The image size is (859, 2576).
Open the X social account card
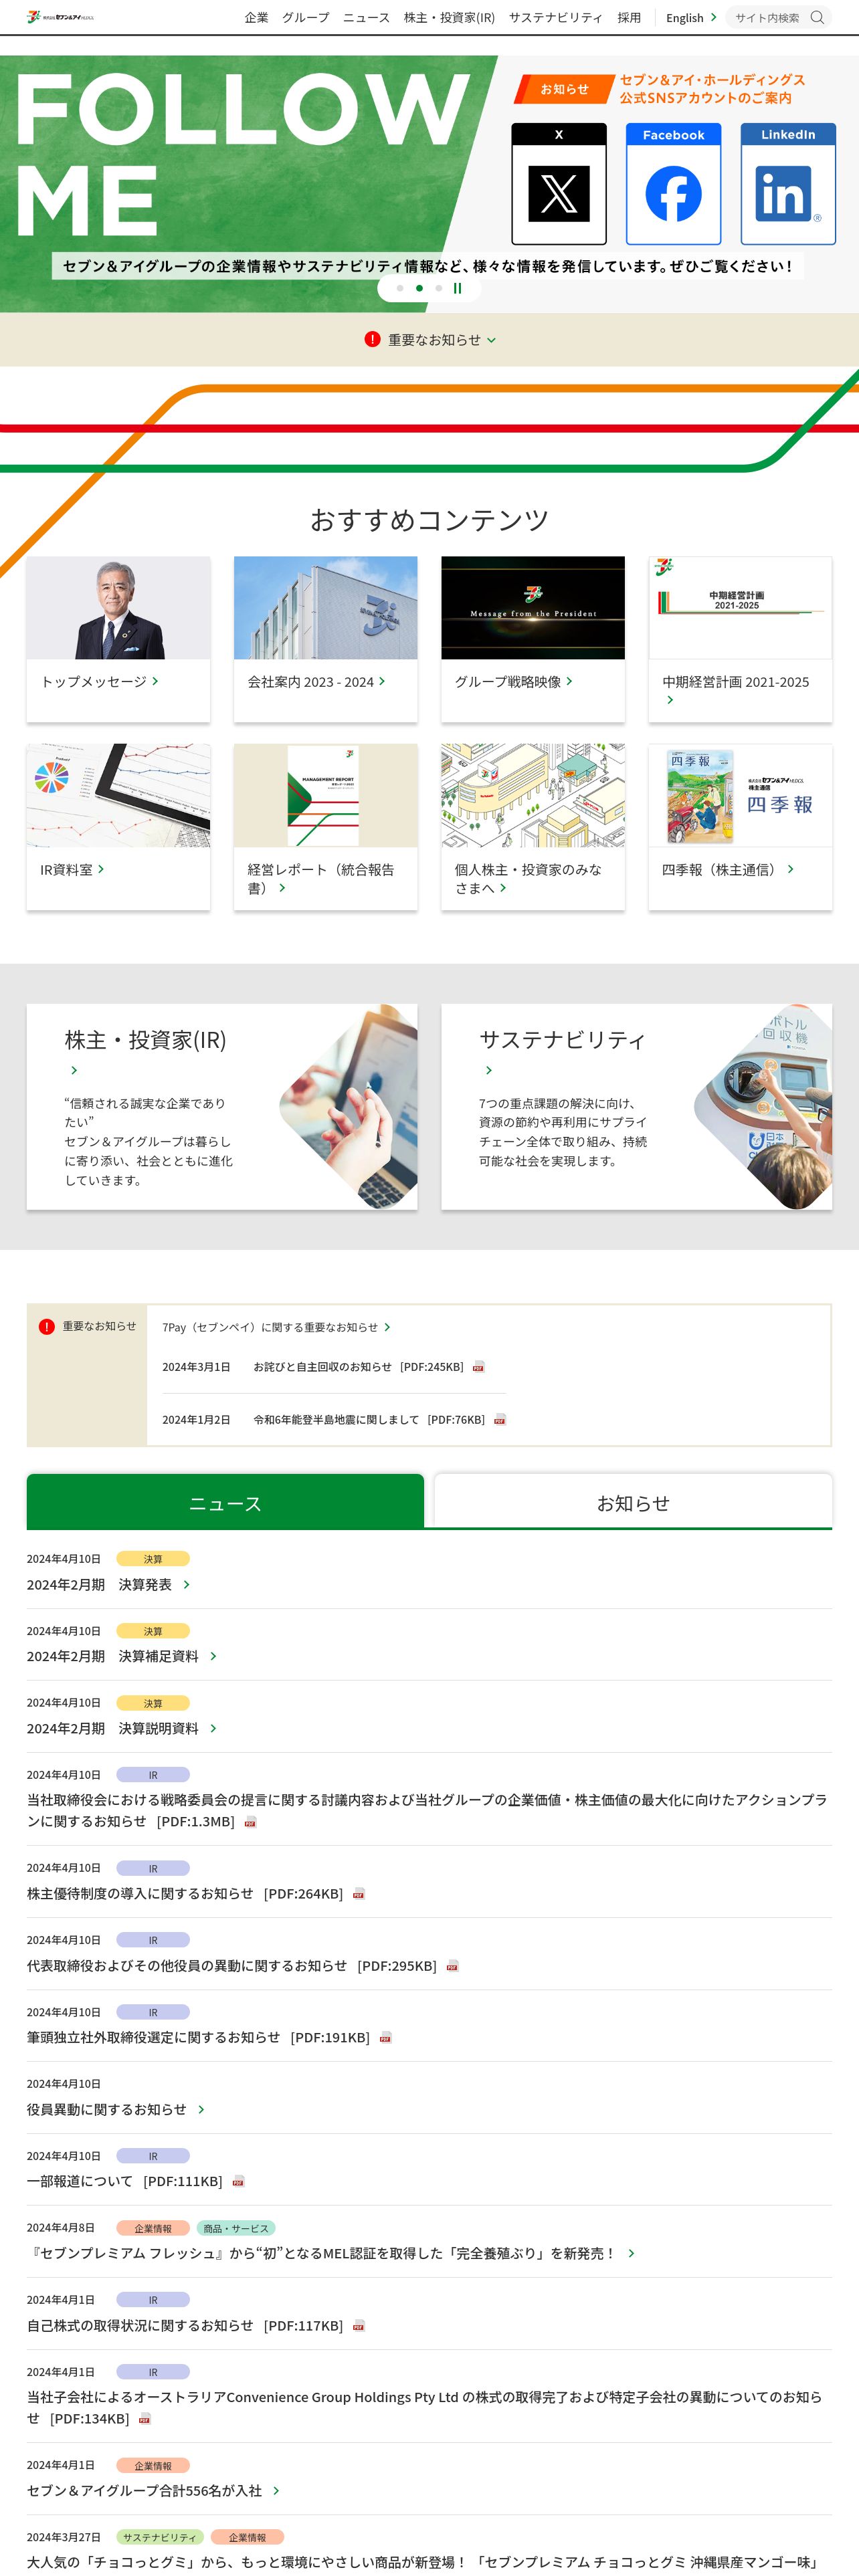[559, 184]
